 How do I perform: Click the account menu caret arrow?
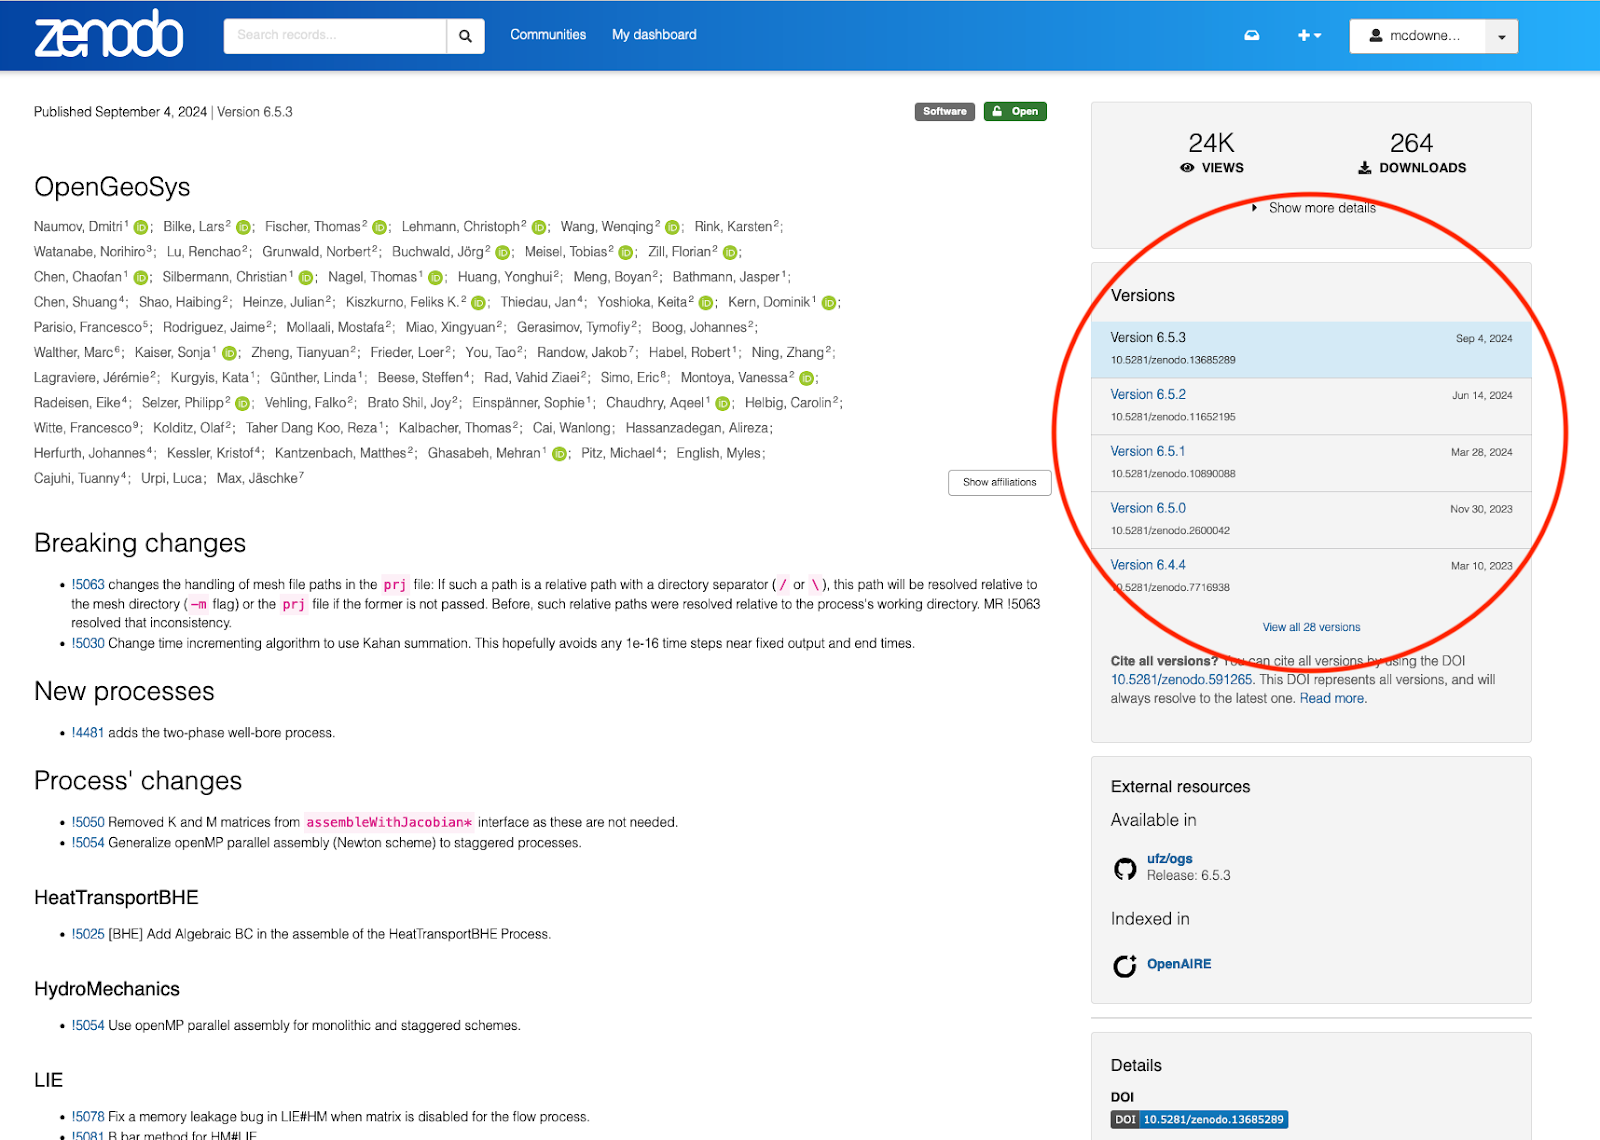point(1502,36)
